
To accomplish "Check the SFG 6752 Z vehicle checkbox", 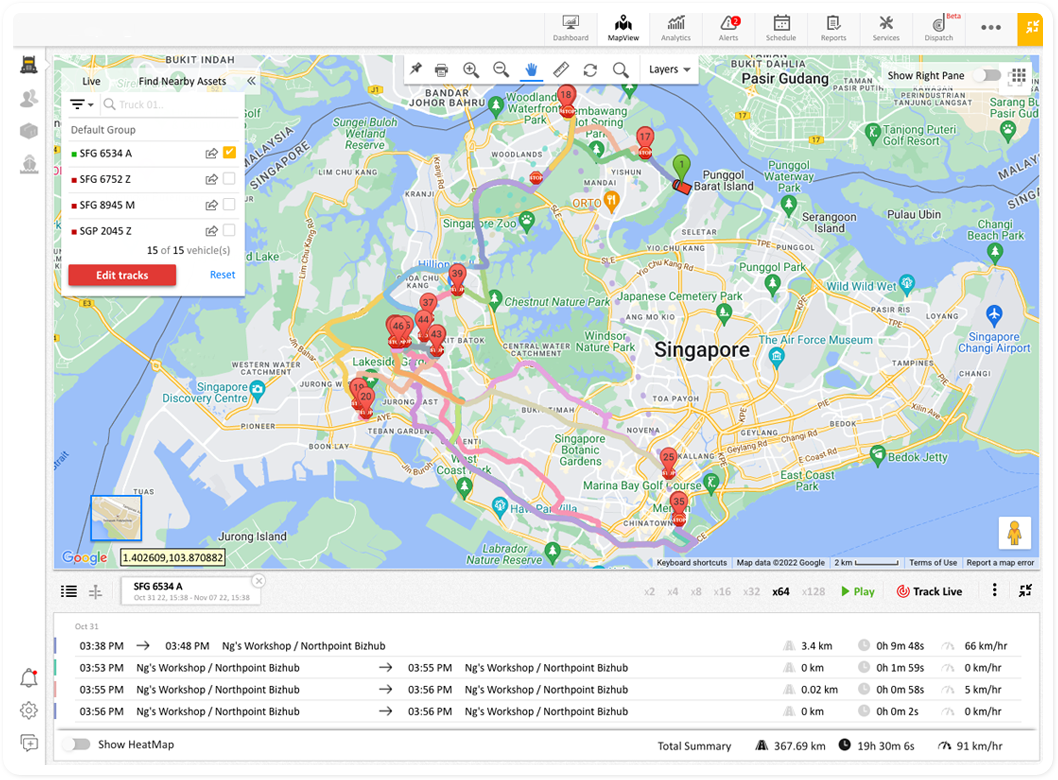I will tap(229, 179).
